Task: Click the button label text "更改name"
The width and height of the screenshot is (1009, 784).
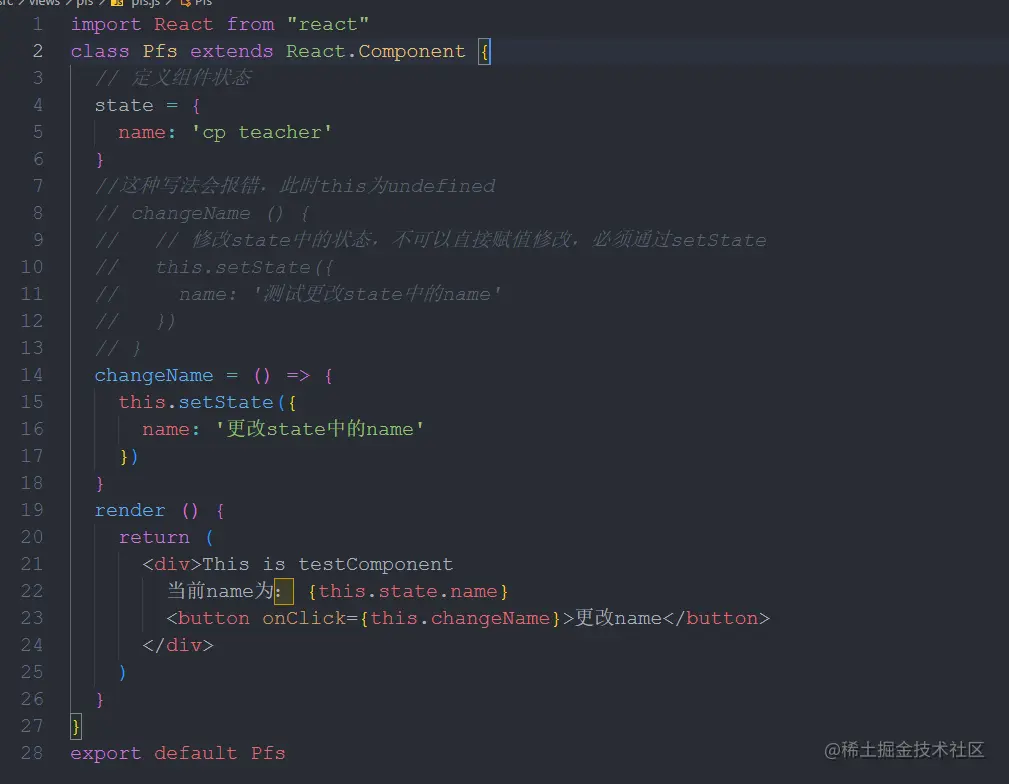Action: pyautogui.click(x=618, y=618)
